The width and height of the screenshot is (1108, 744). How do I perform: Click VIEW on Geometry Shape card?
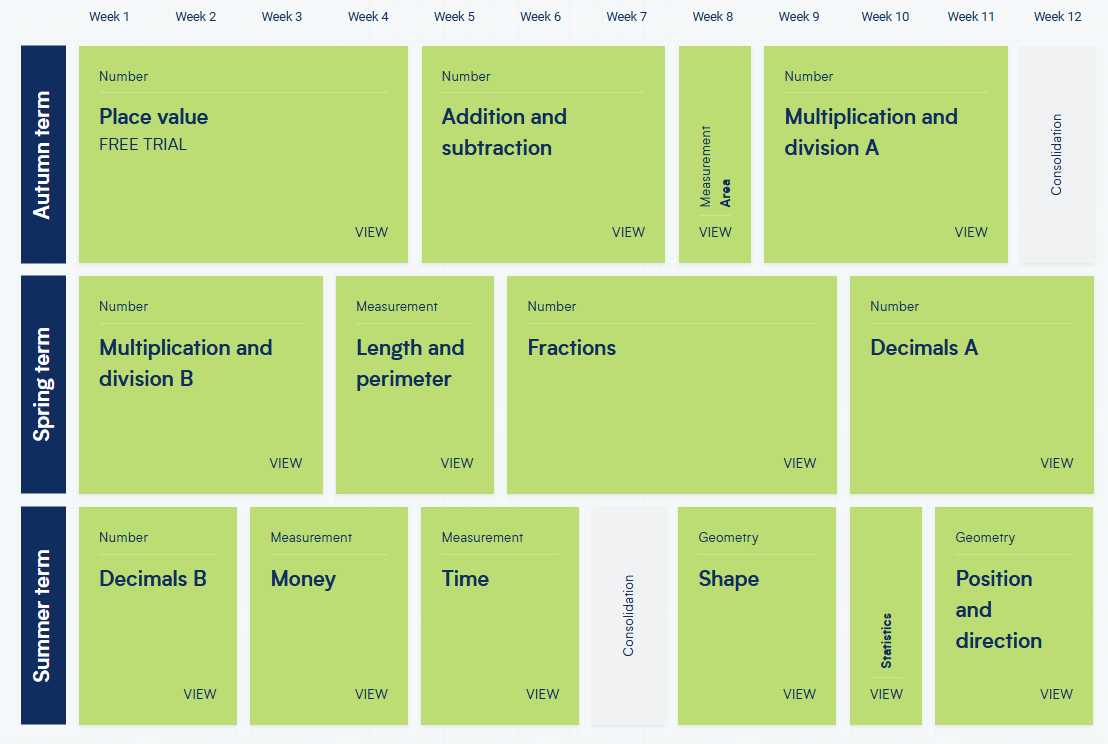[799, 695]
